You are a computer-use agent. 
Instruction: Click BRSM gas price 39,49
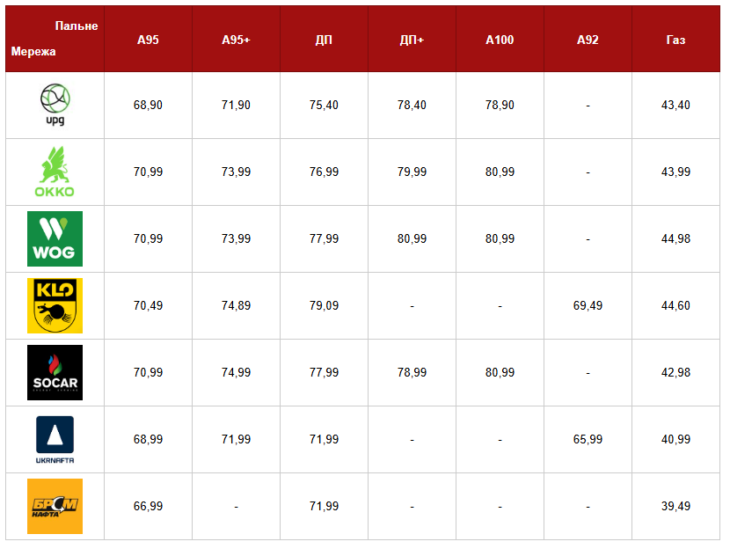pos(676,507)
